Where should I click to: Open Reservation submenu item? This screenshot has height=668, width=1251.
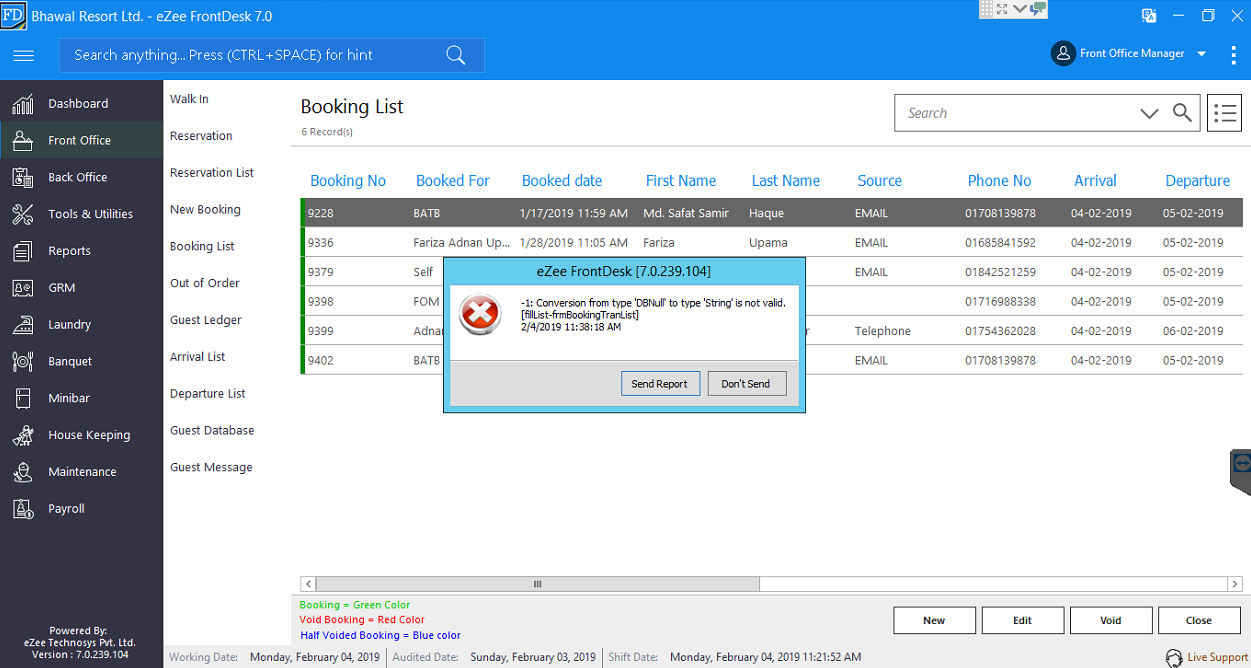click(201, 136)
